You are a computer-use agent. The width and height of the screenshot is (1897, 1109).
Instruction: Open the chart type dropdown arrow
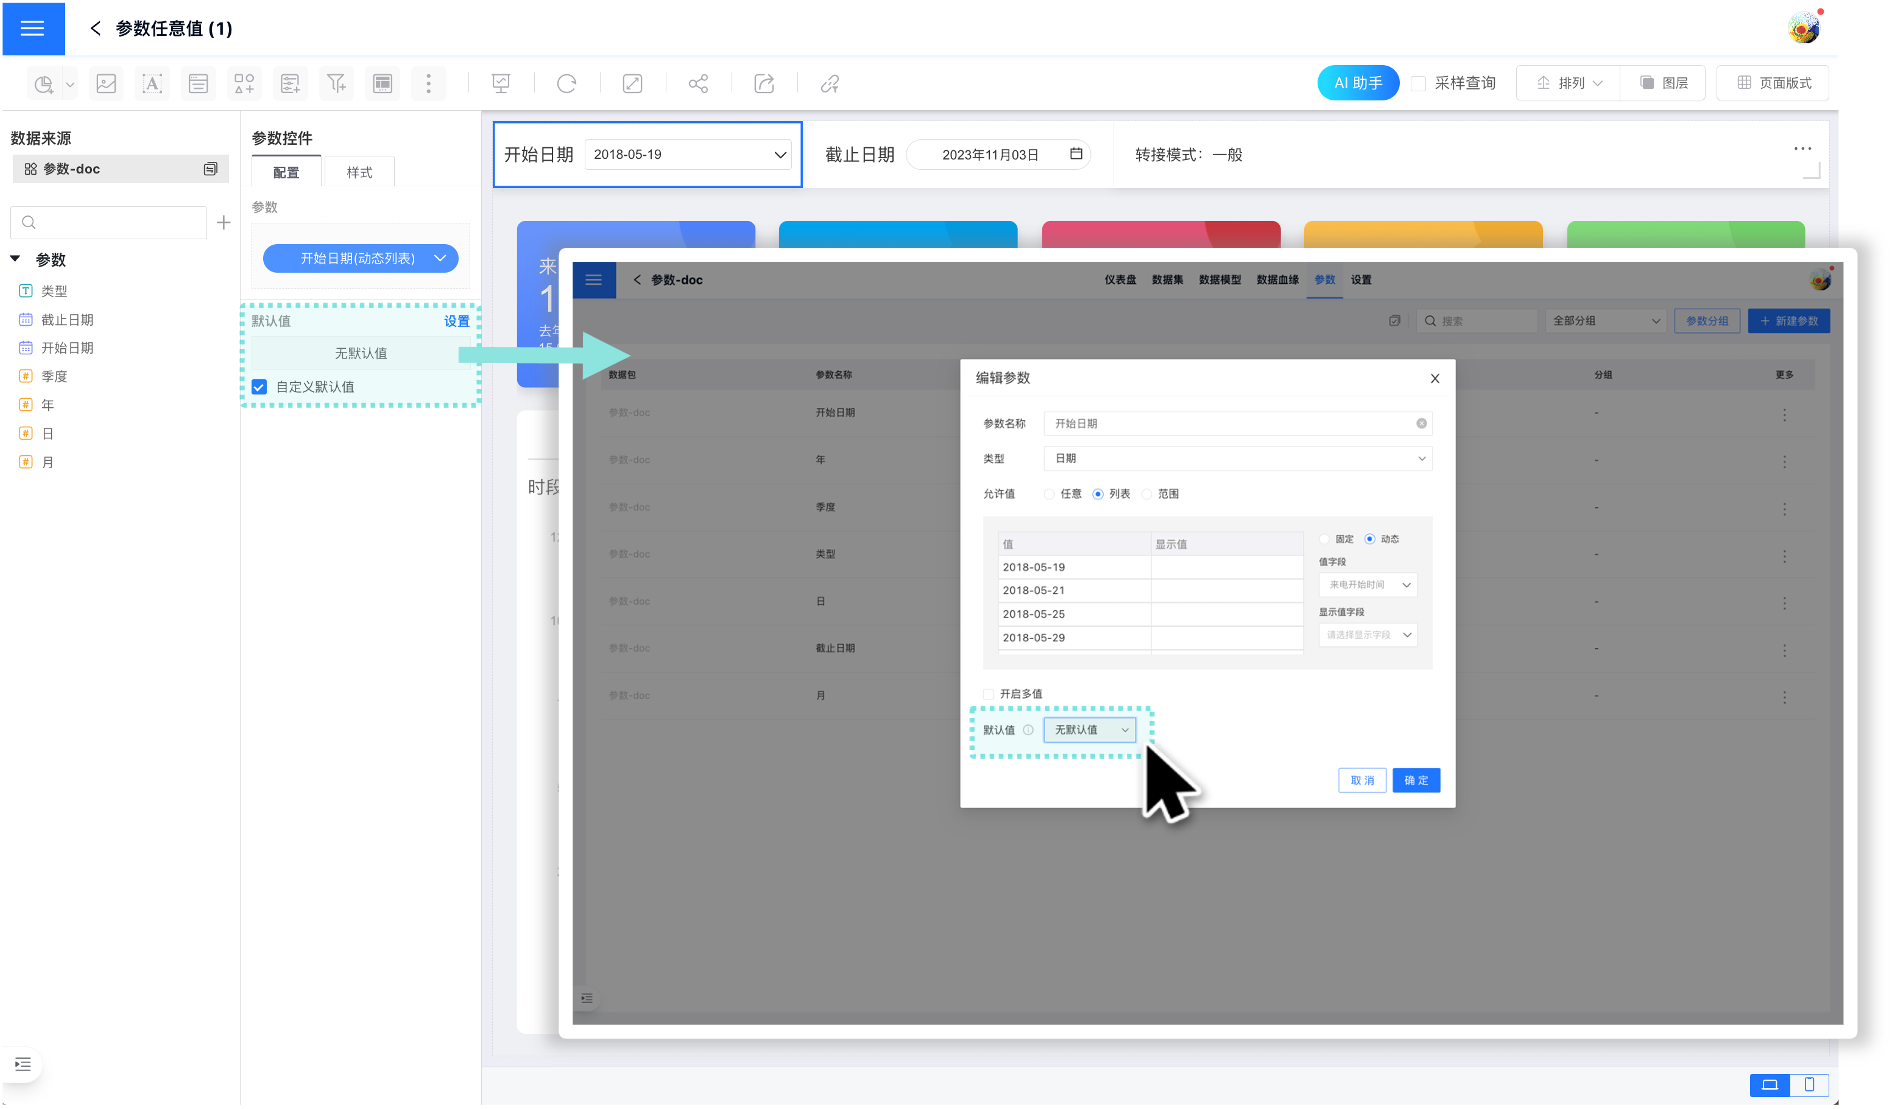(70, 85)
